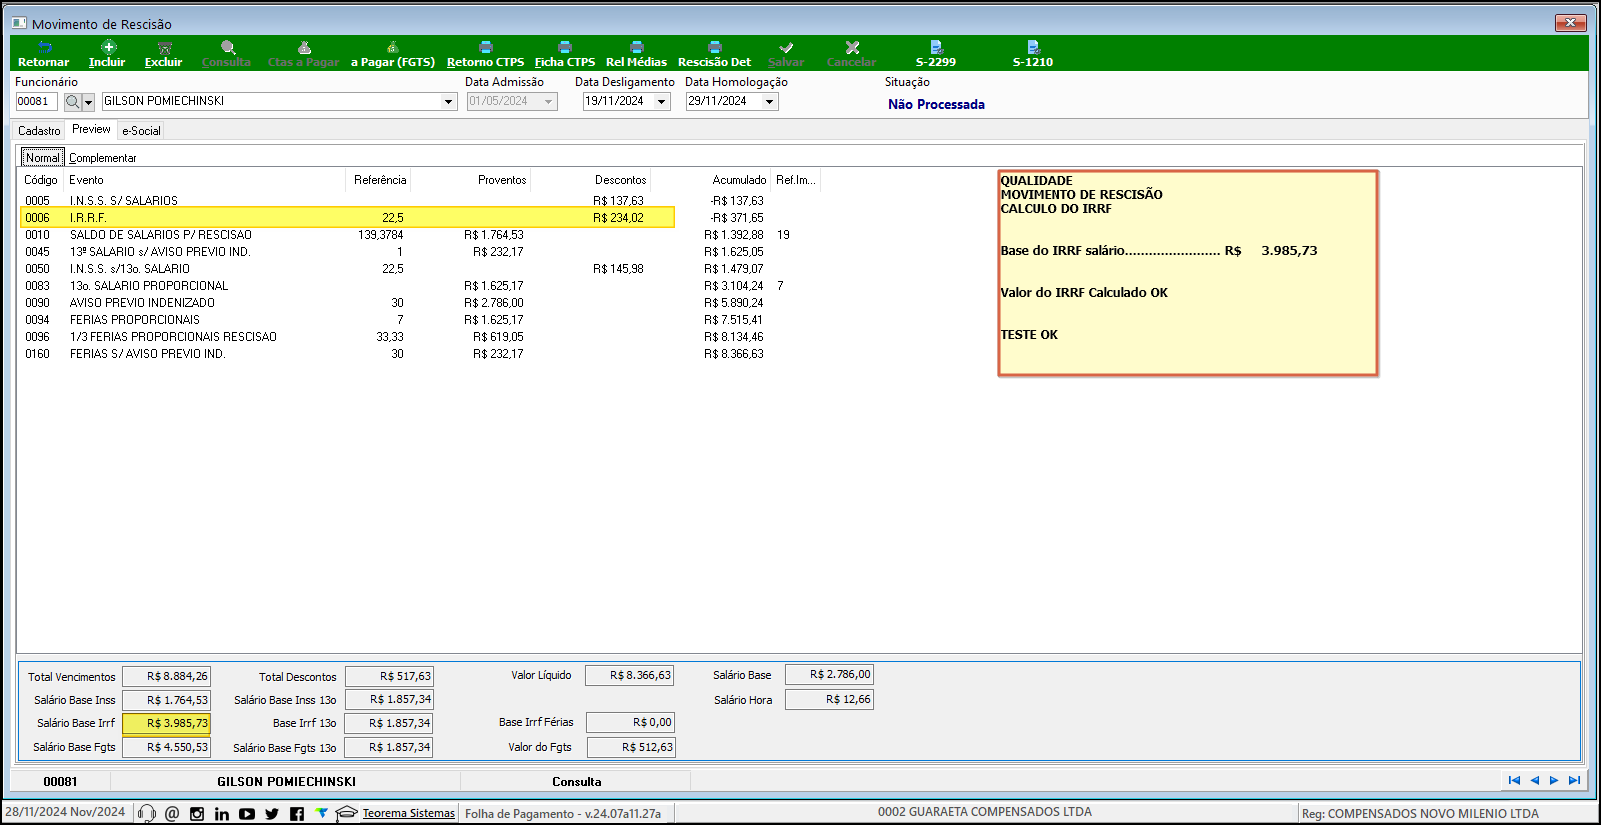This screenshot has width=1601, height=825.
Task: Click the Não Processada status text
Action: point(936,104)
